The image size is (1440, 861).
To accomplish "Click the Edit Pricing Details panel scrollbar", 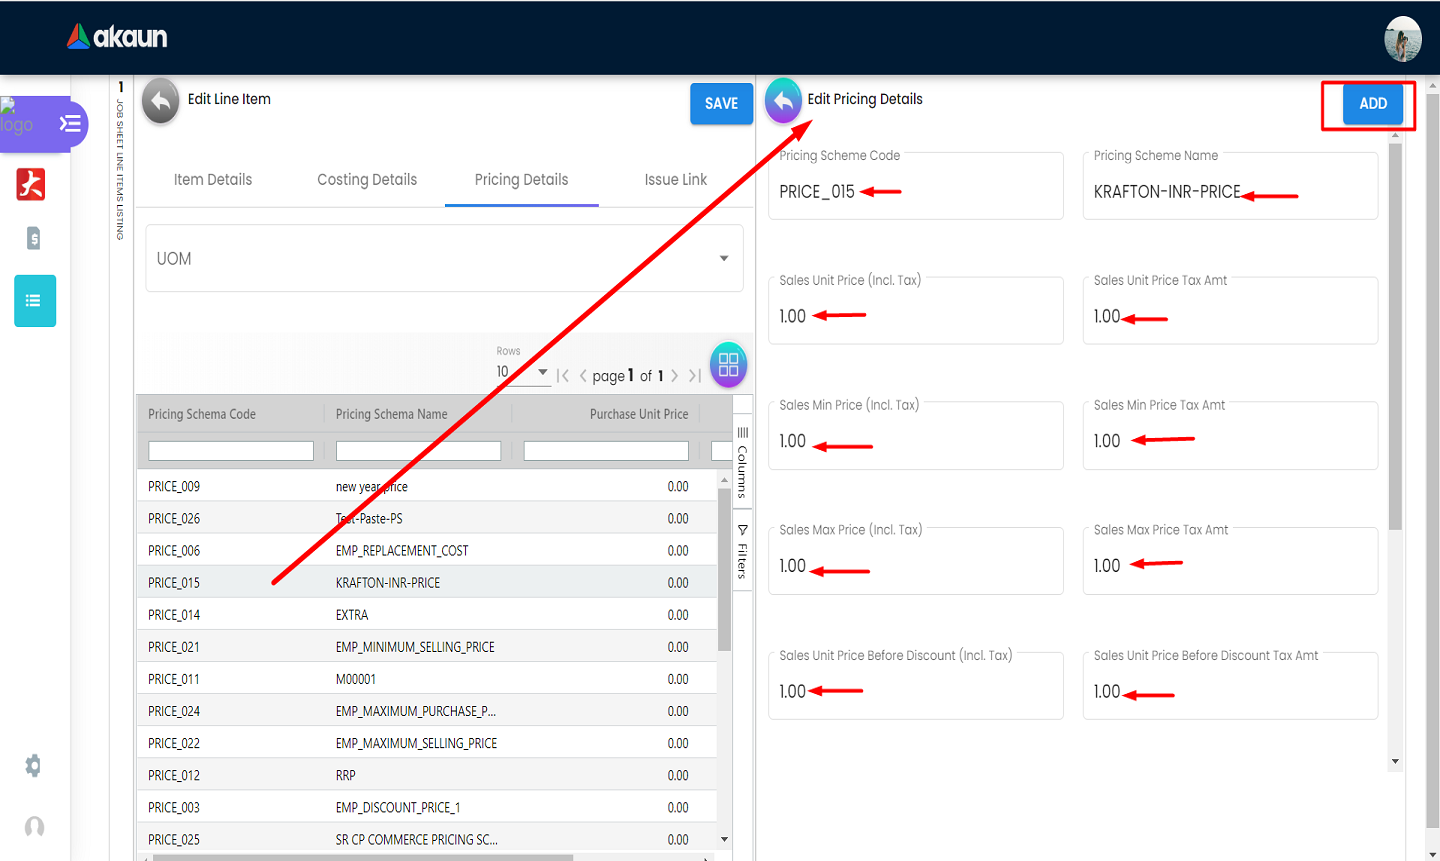I will point(1395,337).
